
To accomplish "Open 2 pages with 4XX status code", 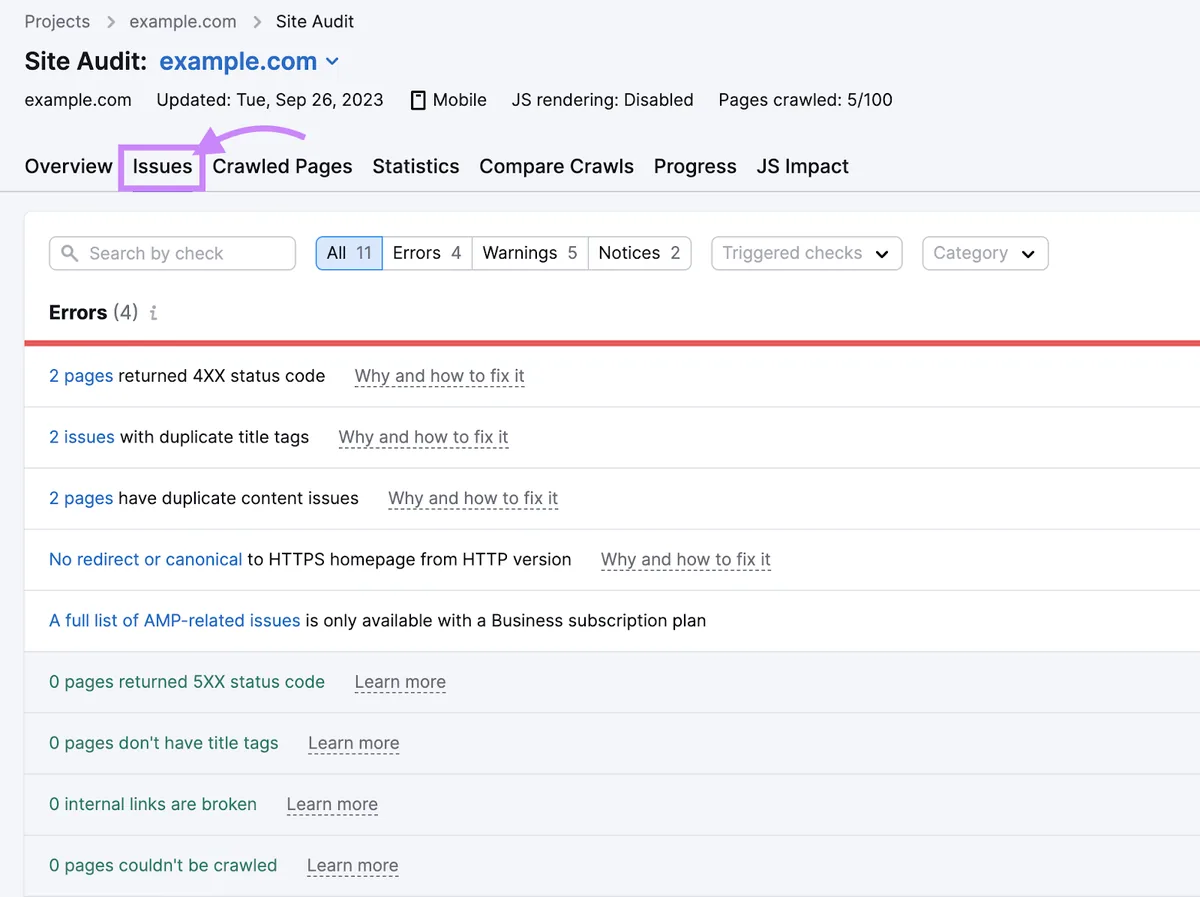I will [x=81, y=376].
